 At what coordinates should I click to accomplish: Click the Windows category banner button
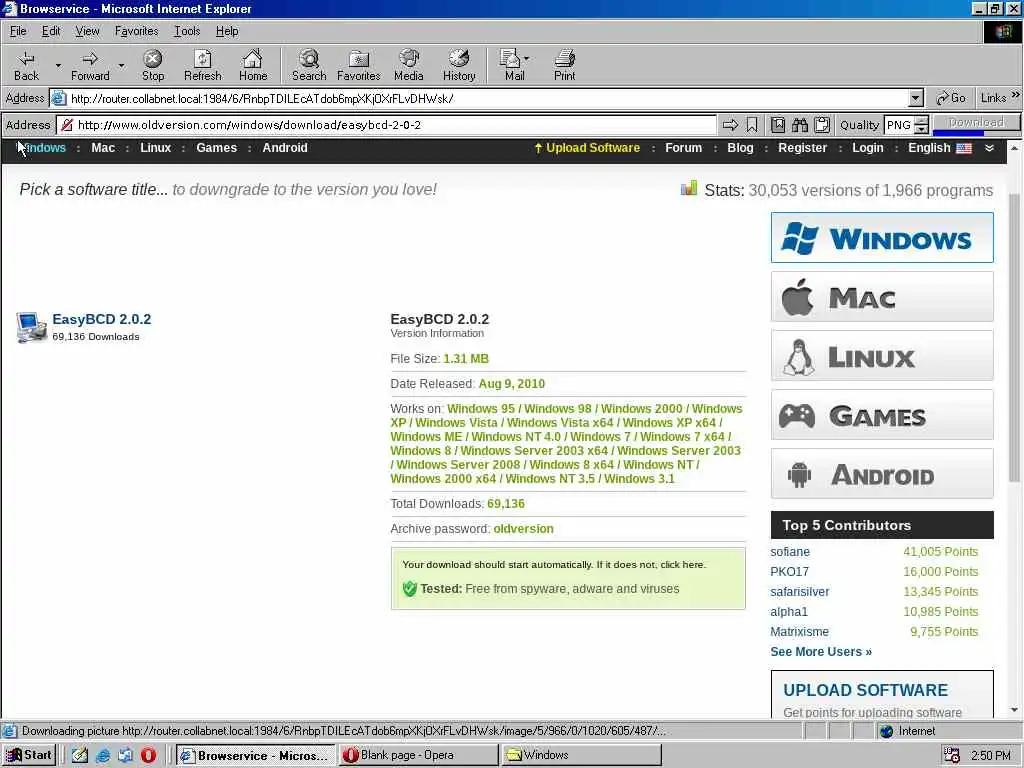(x=882, y=237)
